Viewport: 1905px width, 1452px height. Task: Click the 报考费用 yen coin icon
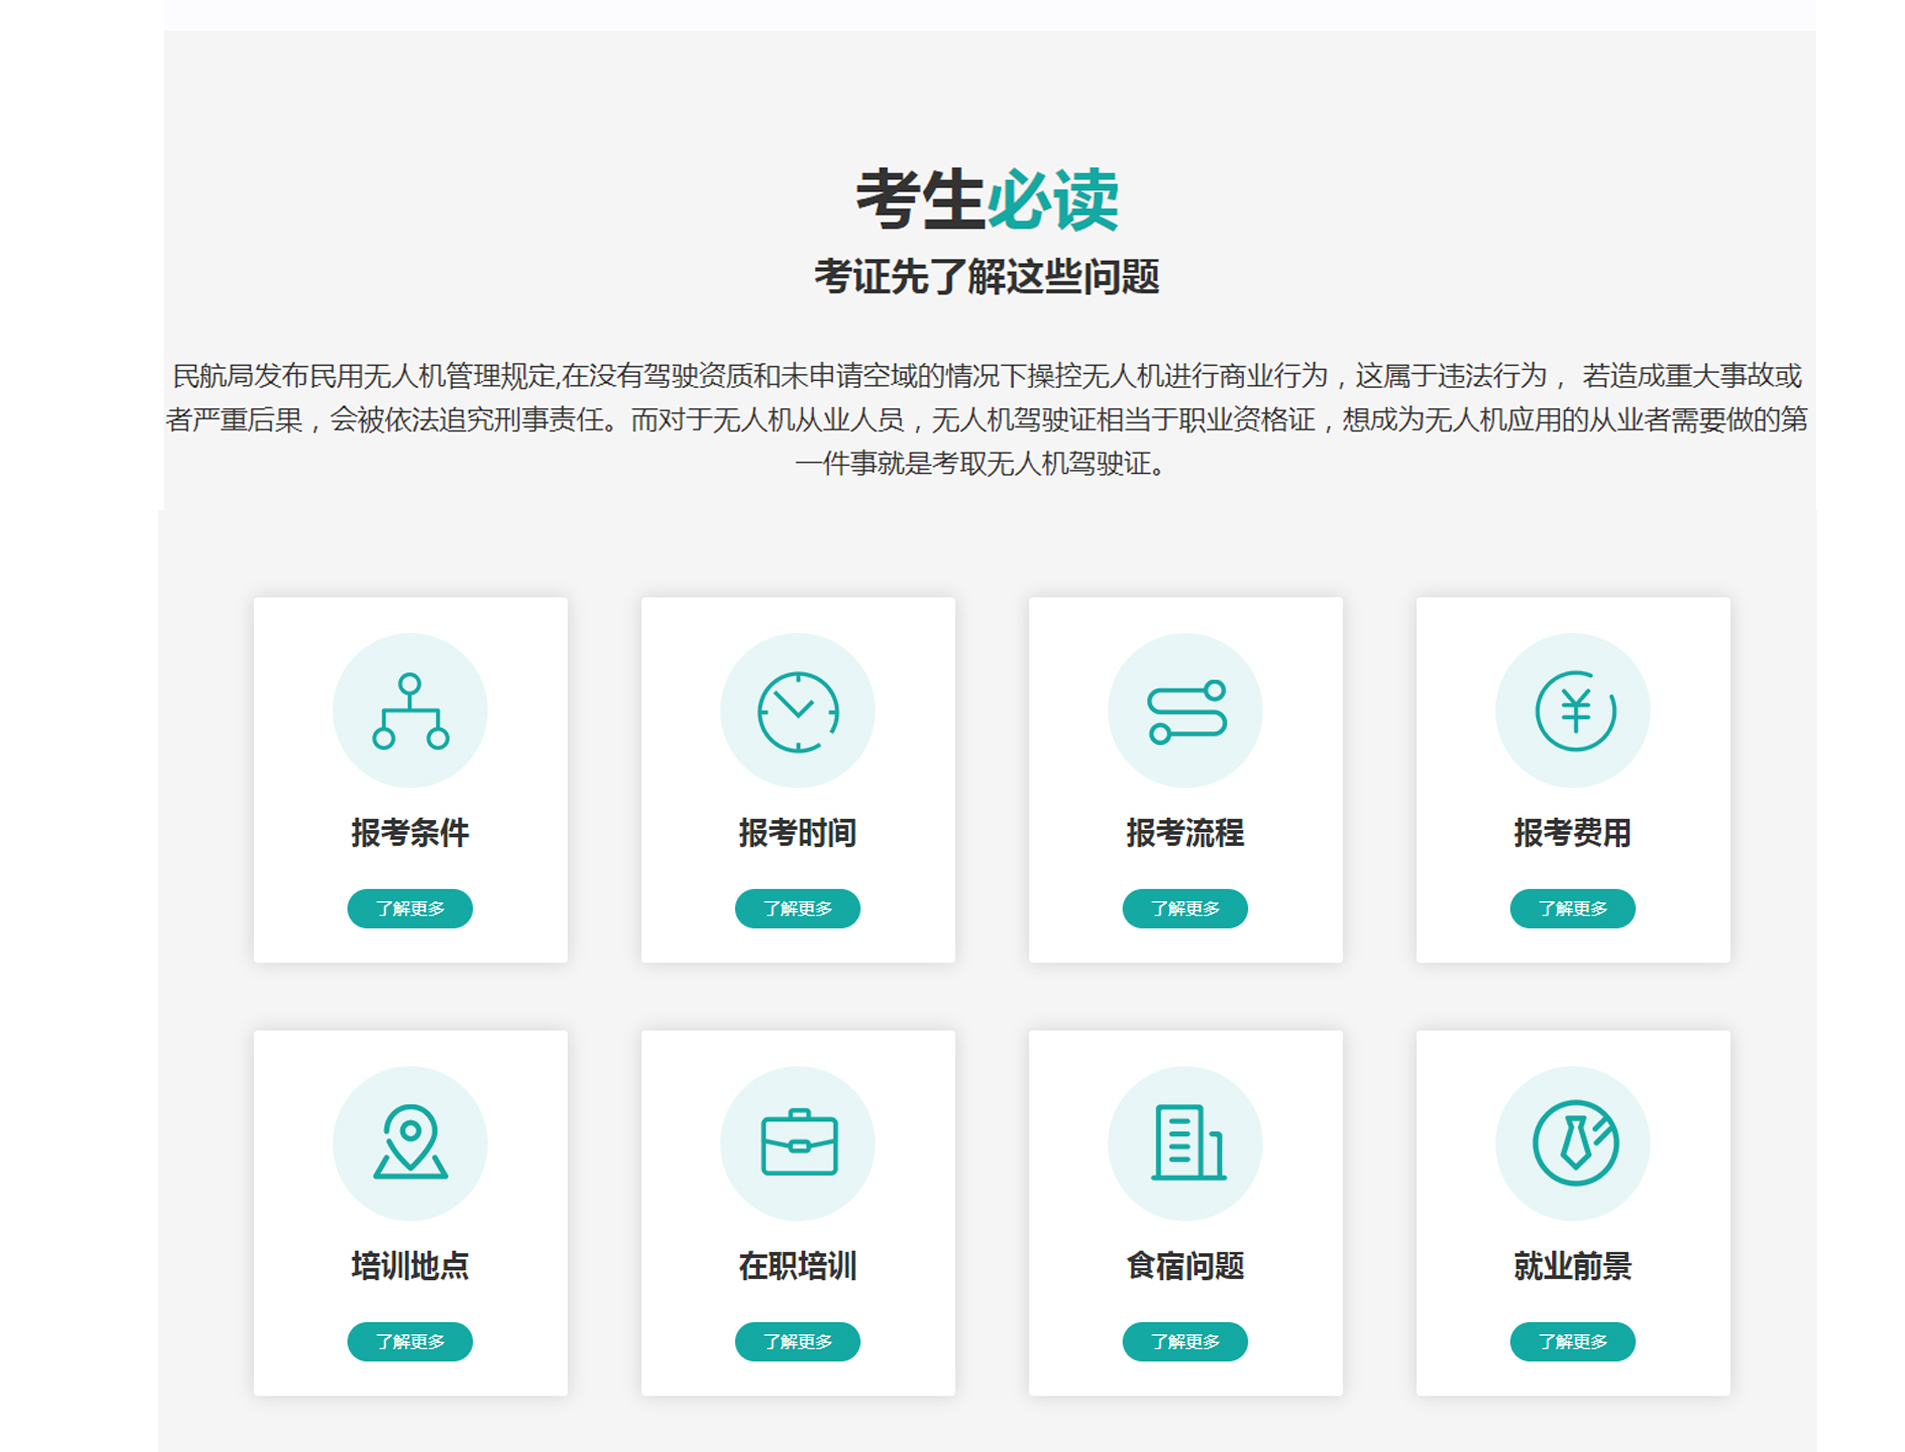tap(1572, 711)
